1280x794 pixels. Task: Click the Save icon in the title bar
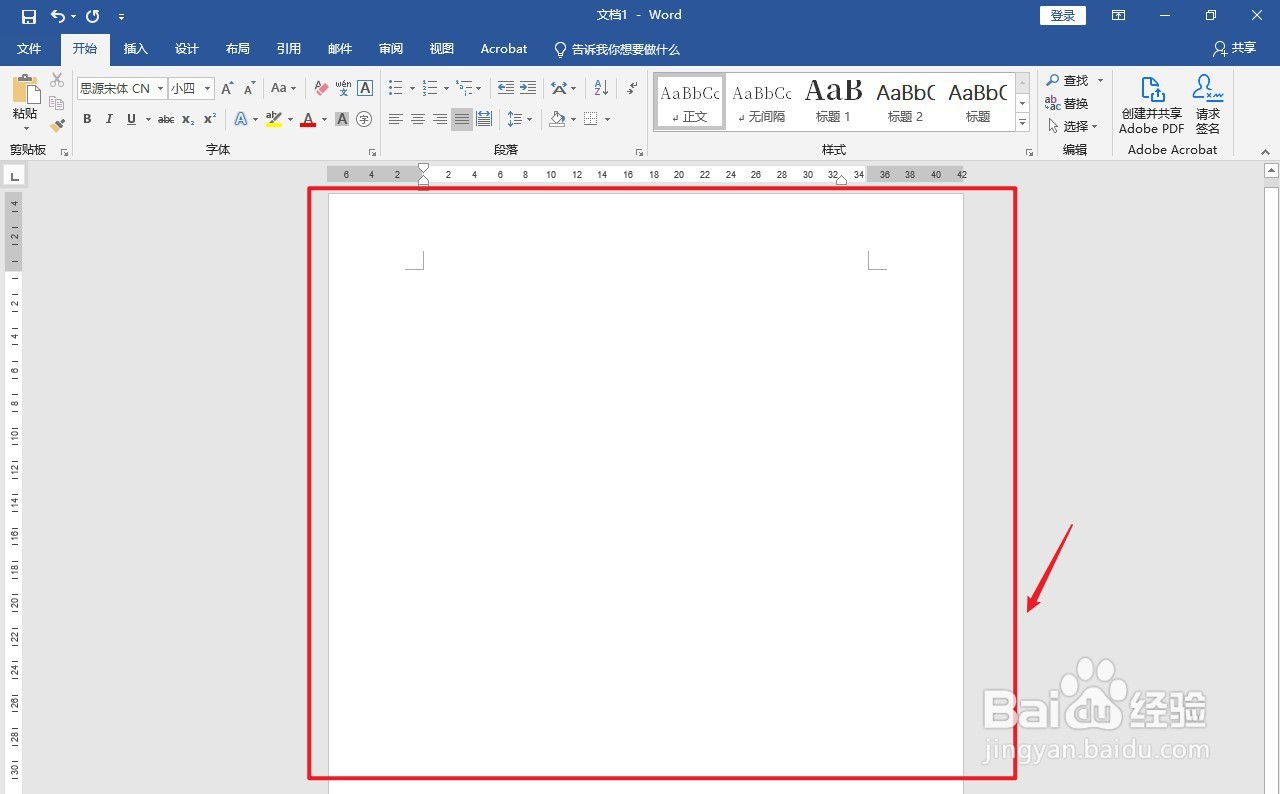(x=28, y=16)
